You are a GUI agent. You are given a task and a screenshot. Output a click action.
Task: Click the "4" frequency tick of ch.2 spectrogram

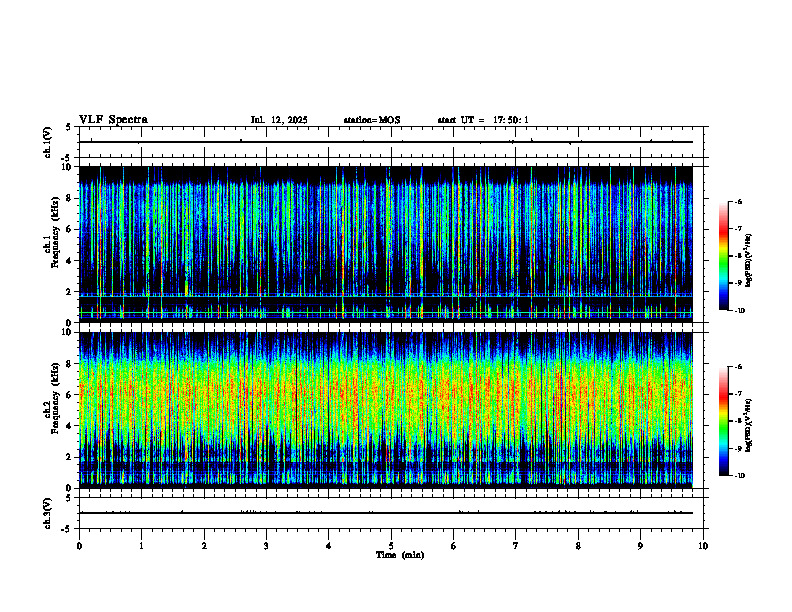[70, 427]
